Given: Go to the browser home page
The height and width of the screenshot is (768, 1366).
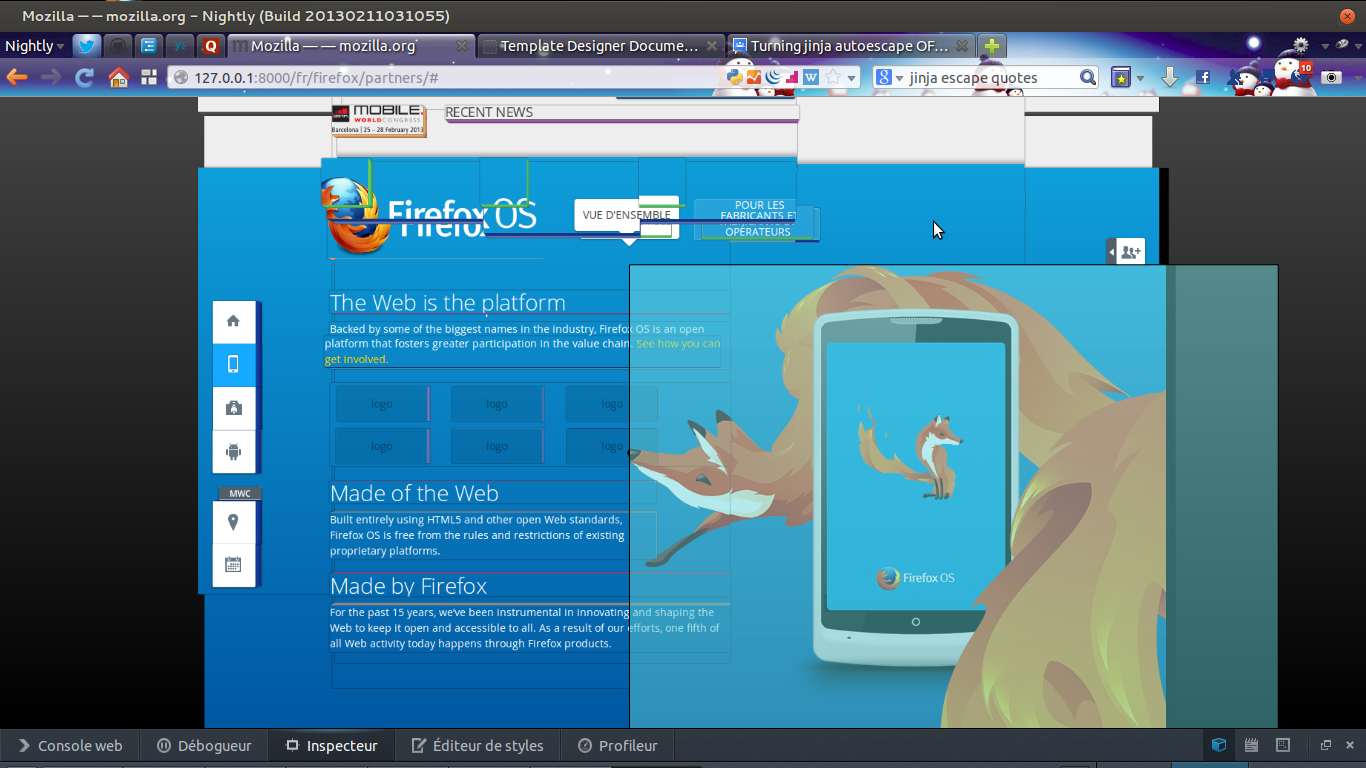Looking at the screenshot, I should [118, 77].
